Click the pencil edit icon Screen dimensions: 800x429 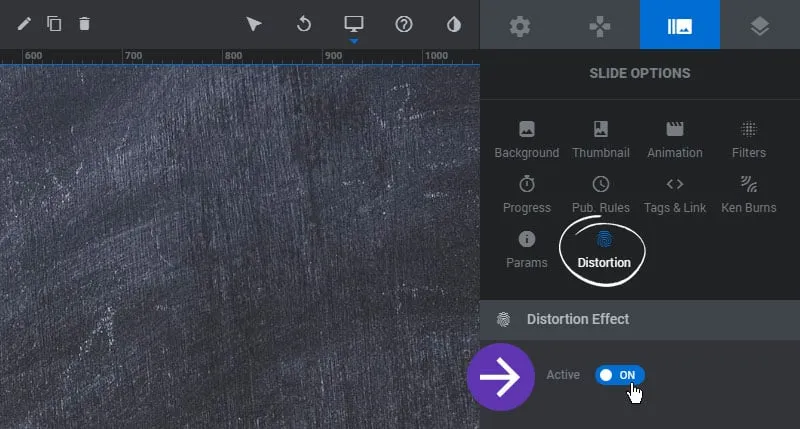coord(25,24)
